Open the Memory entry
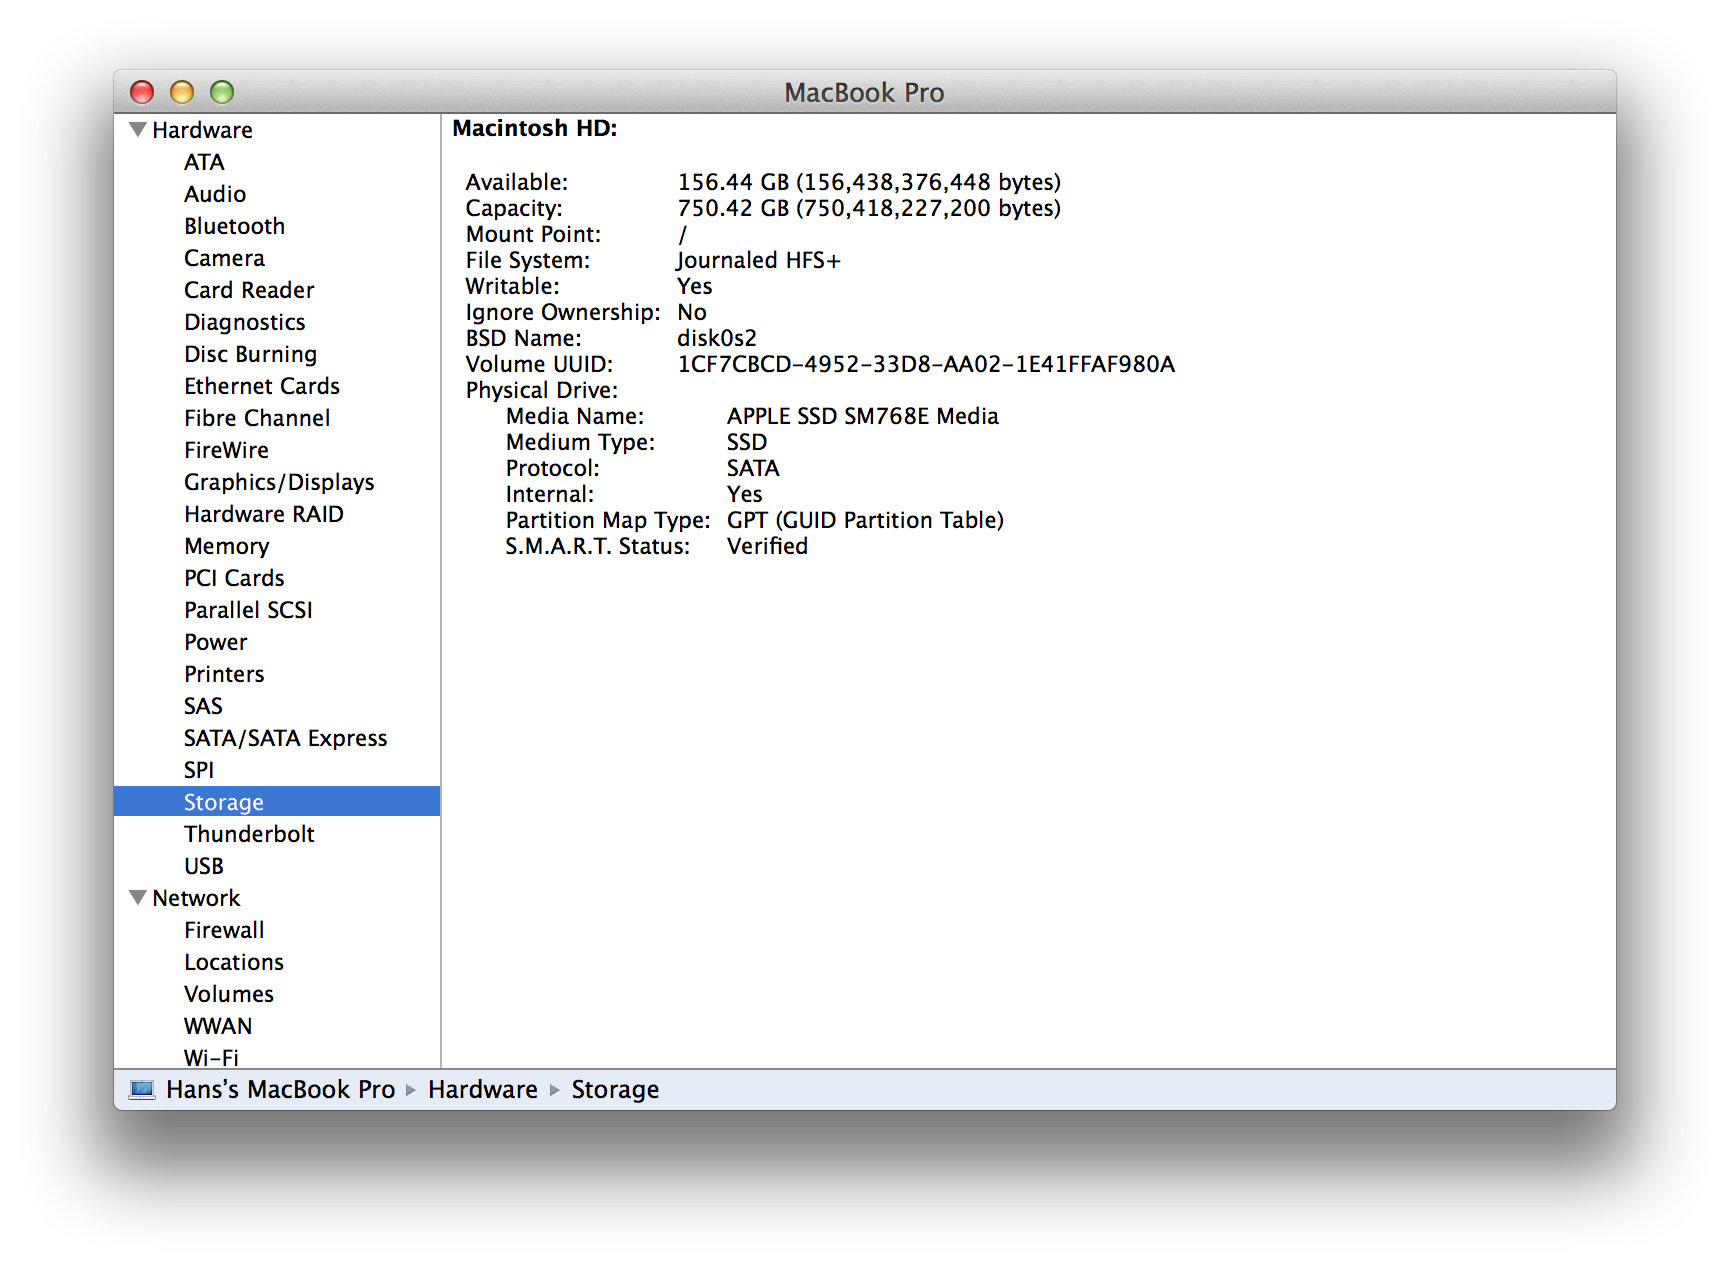Screen dimensions: 1730x1268 [x=226, y=546]
